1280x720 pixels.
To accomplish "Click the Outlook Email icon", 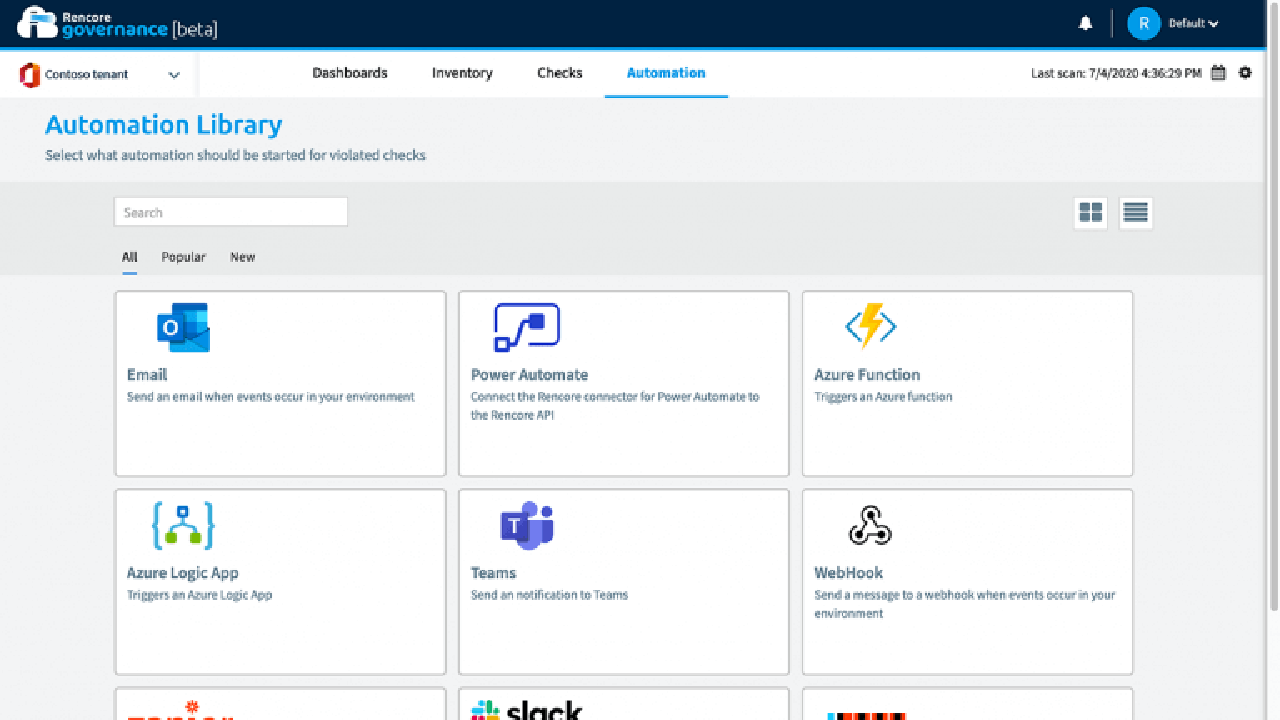I will (183, 328).
